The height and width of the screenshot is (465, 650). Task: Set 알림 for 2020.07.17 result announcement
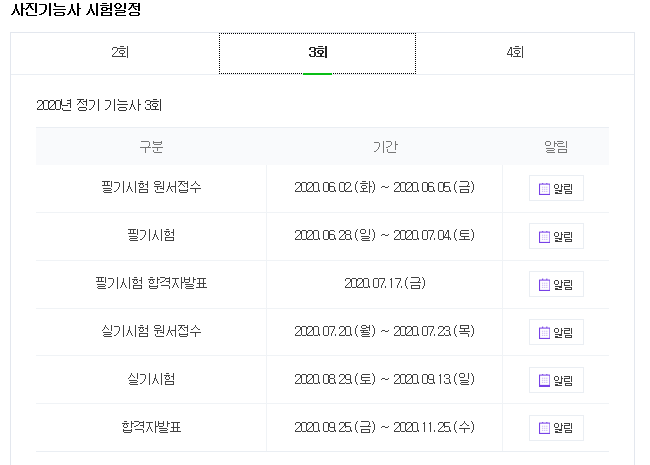point(556,284)
